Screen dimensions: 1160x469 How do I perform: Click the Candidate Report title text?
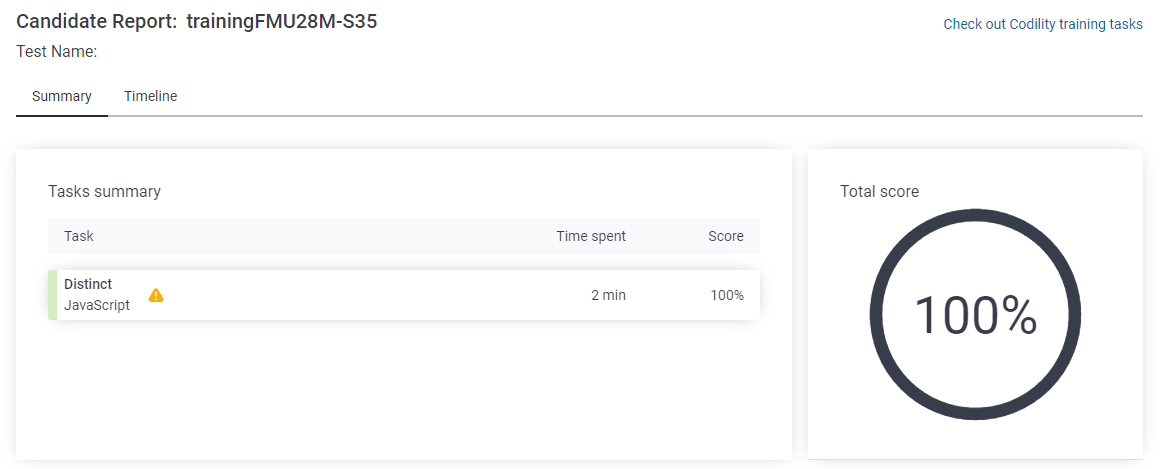[x=97, y=21]
